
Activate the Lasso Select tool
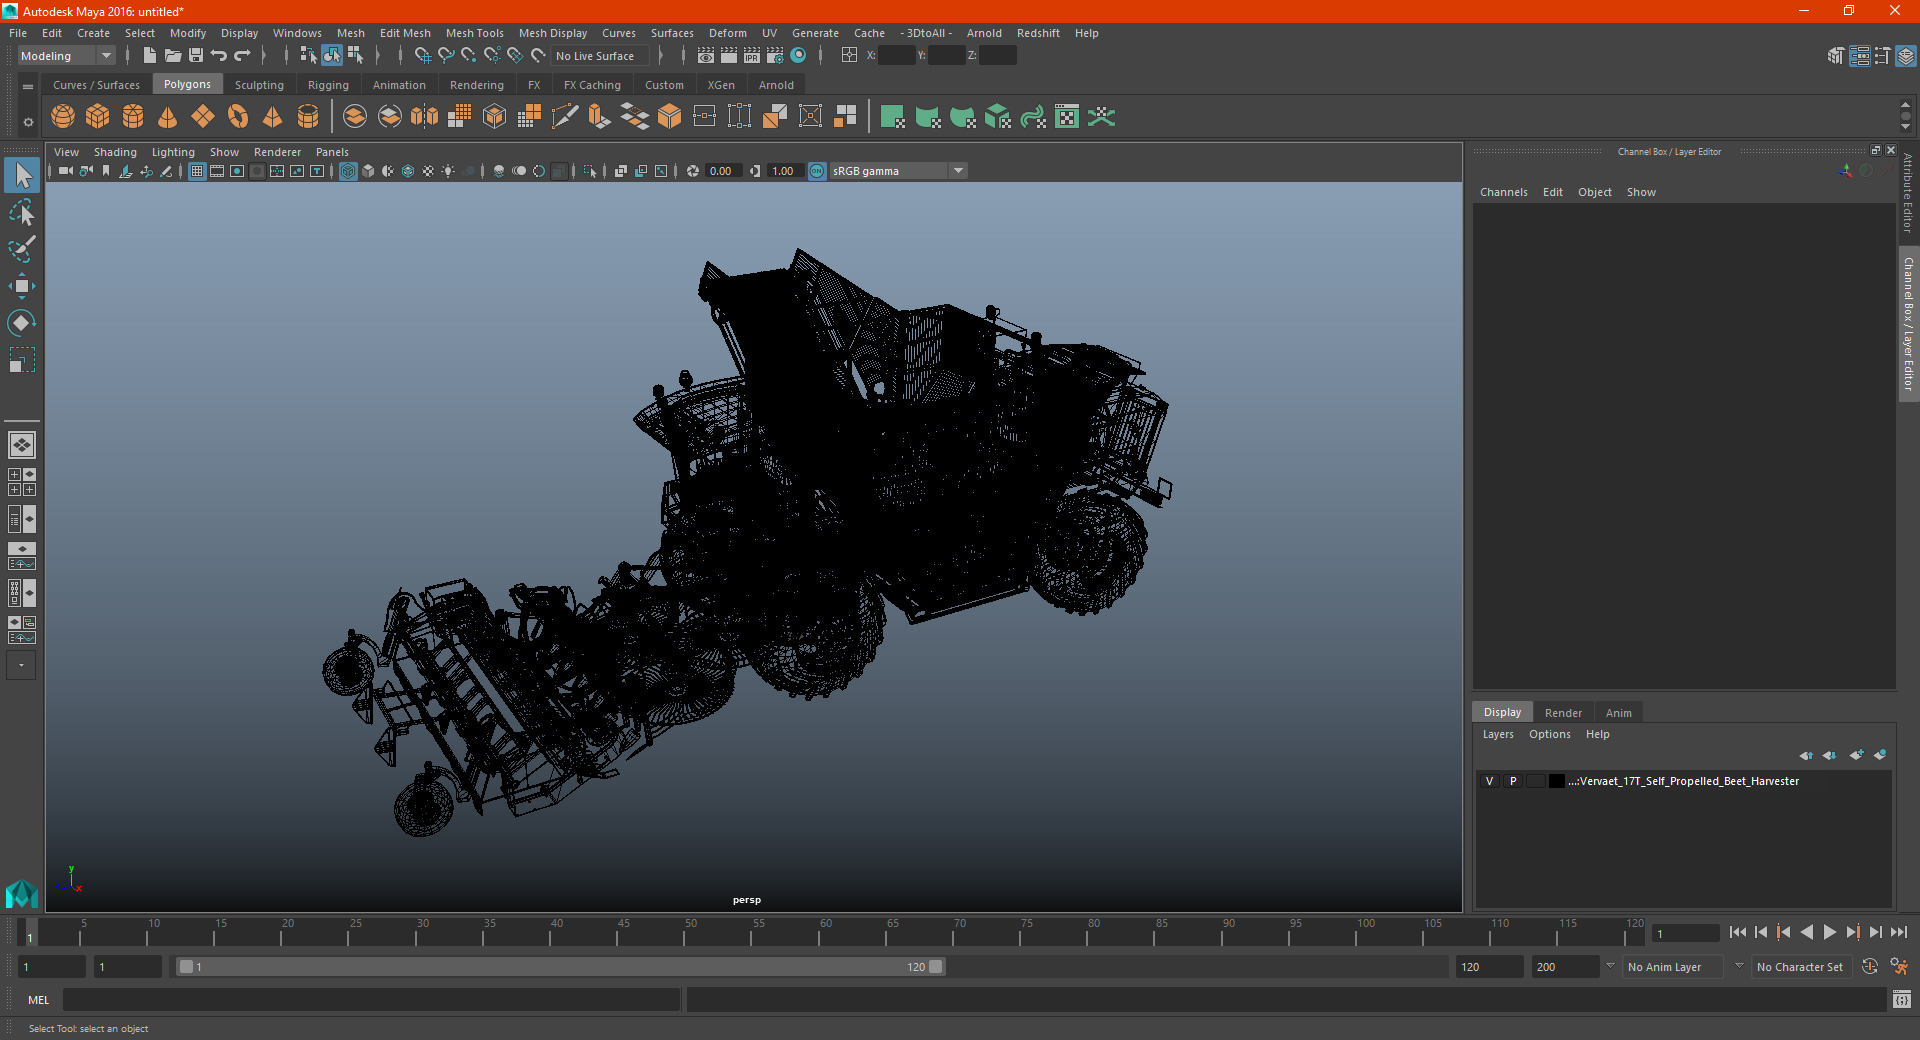coord(22,213)
